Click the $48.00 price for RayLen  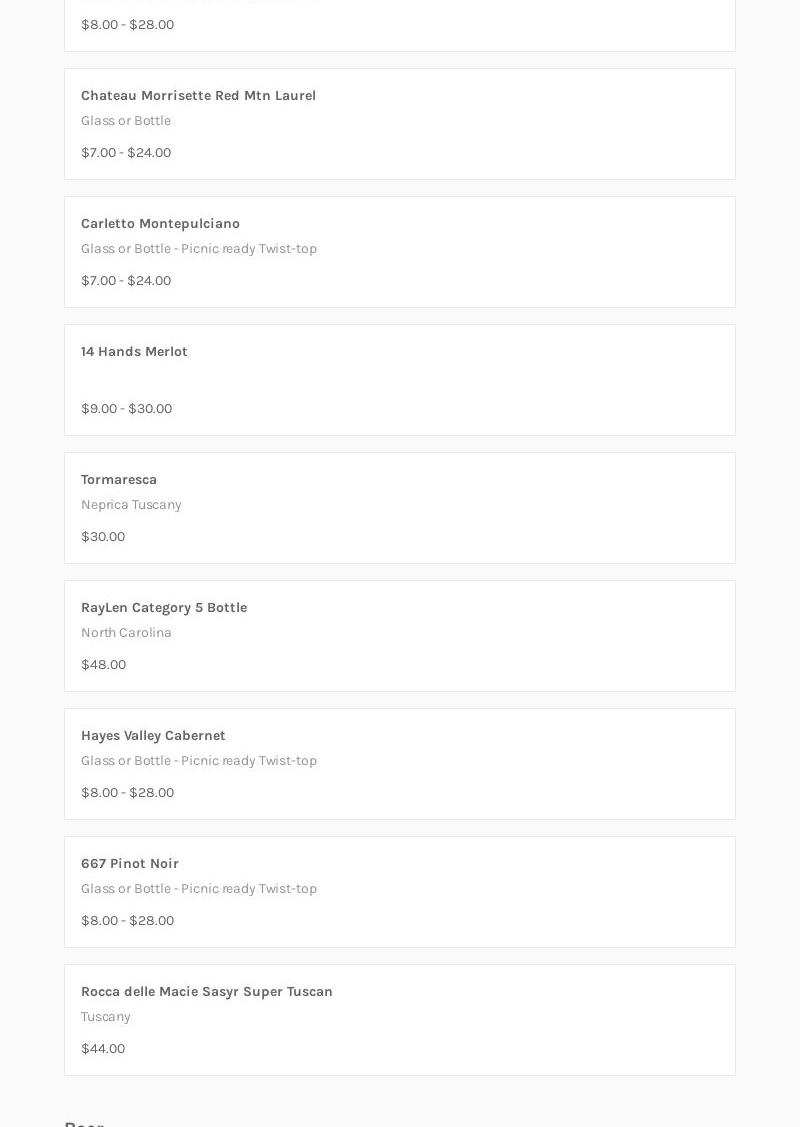pos(103,665)
